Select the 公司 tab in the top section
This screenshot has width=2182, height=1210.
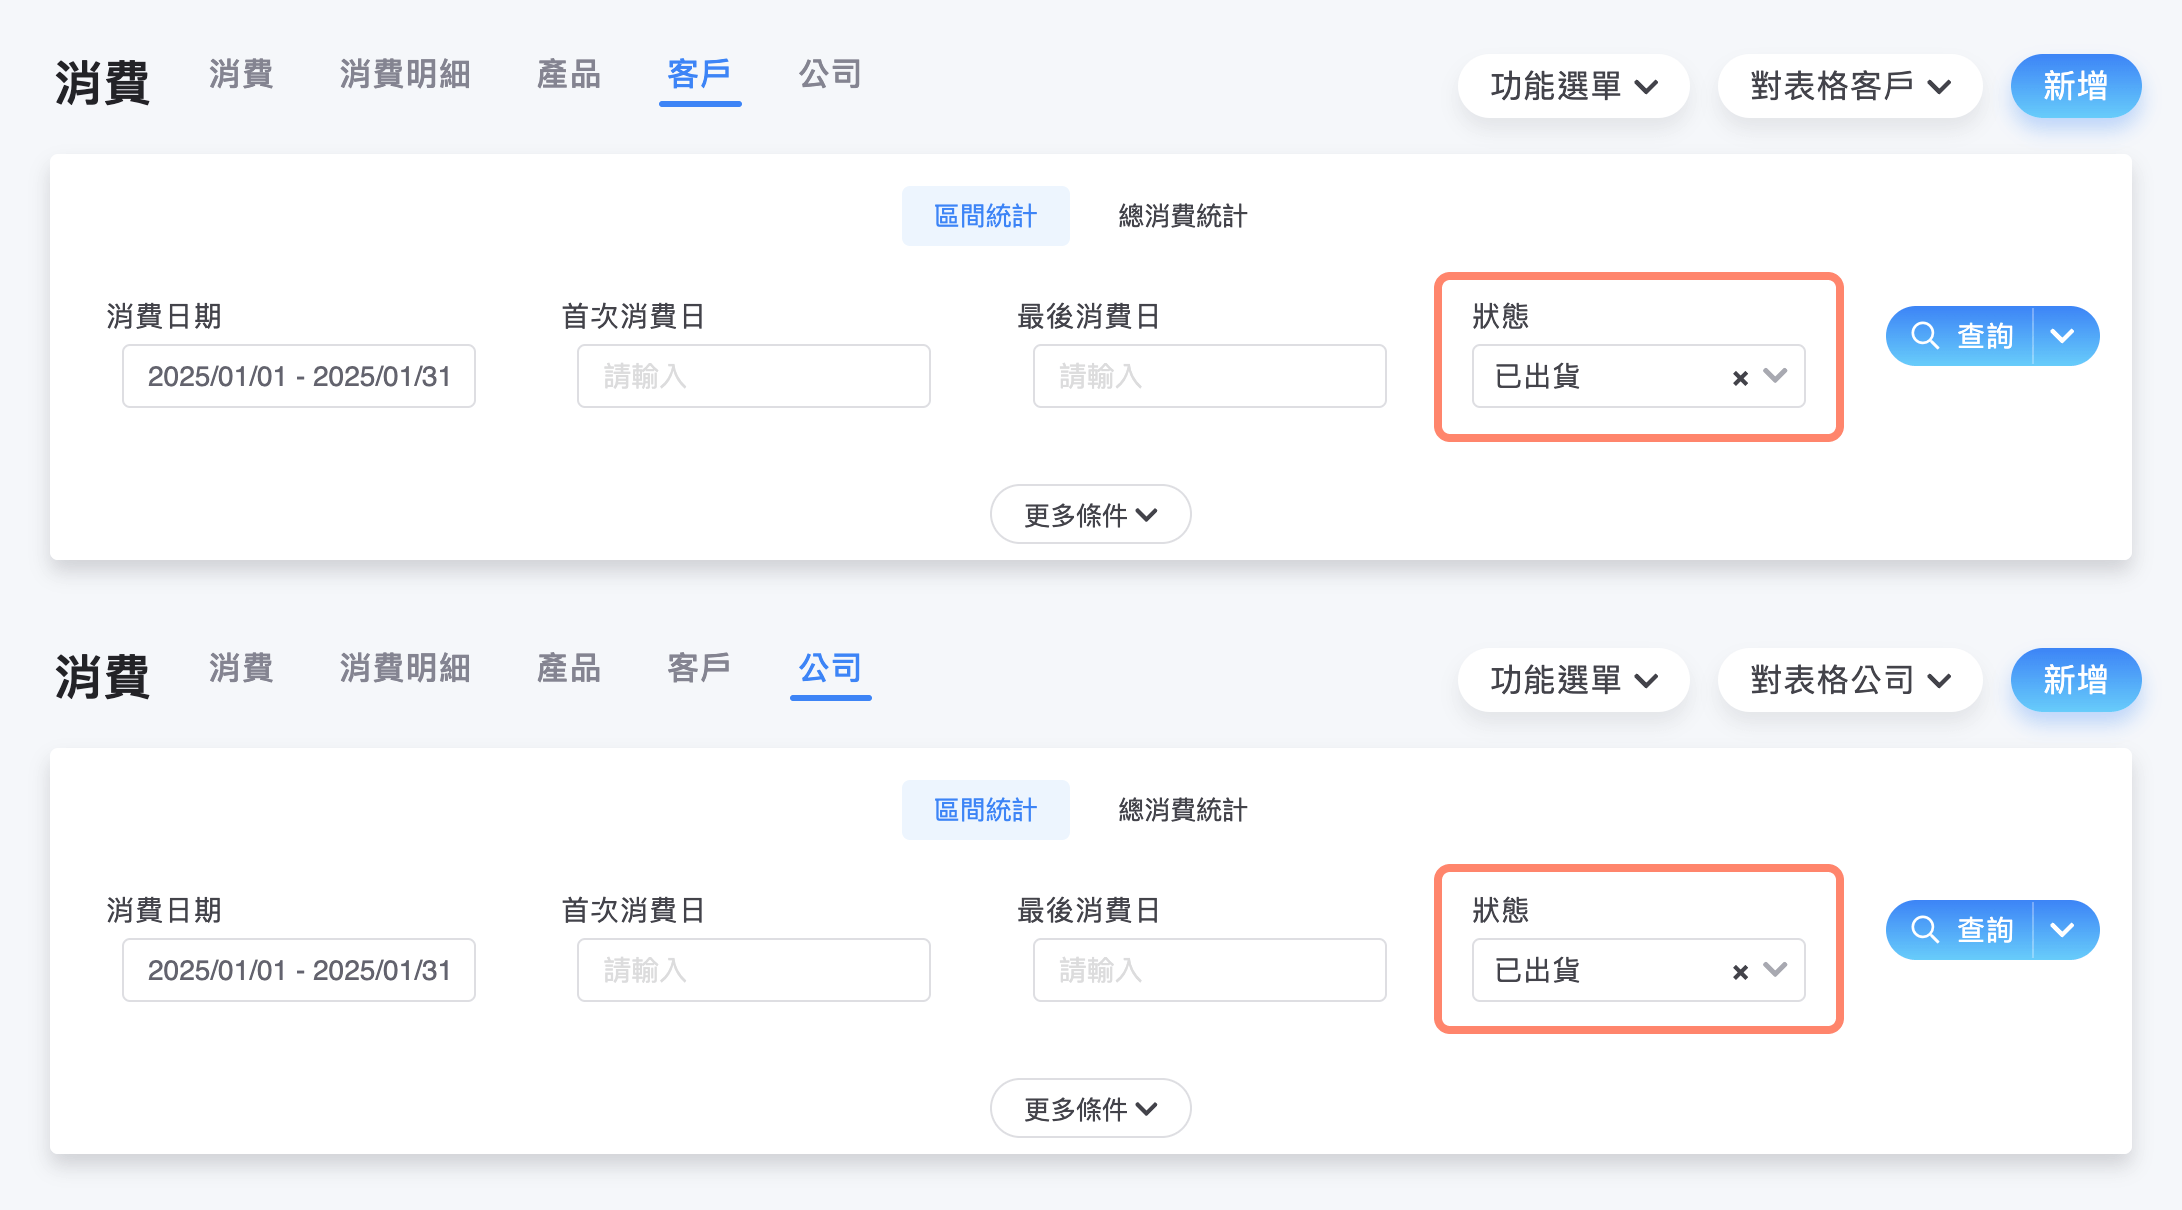[x=829, y=75]
